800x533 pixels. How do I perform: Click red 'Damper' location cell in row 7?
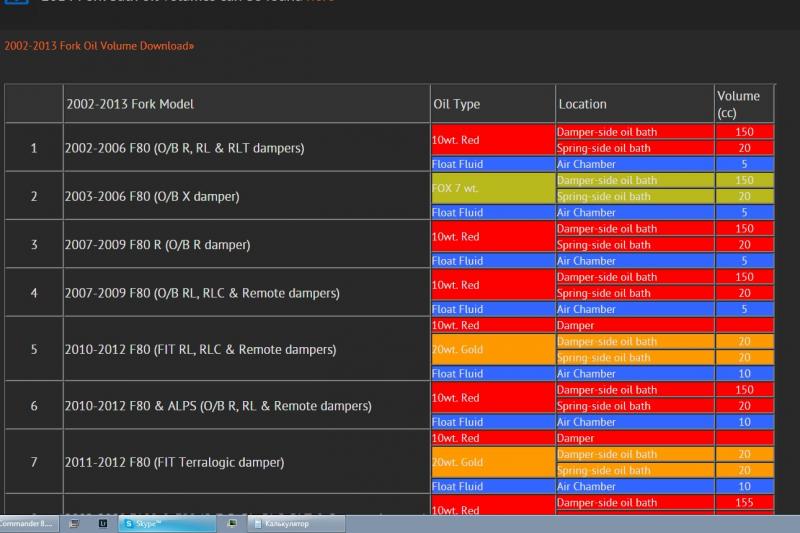635,438
